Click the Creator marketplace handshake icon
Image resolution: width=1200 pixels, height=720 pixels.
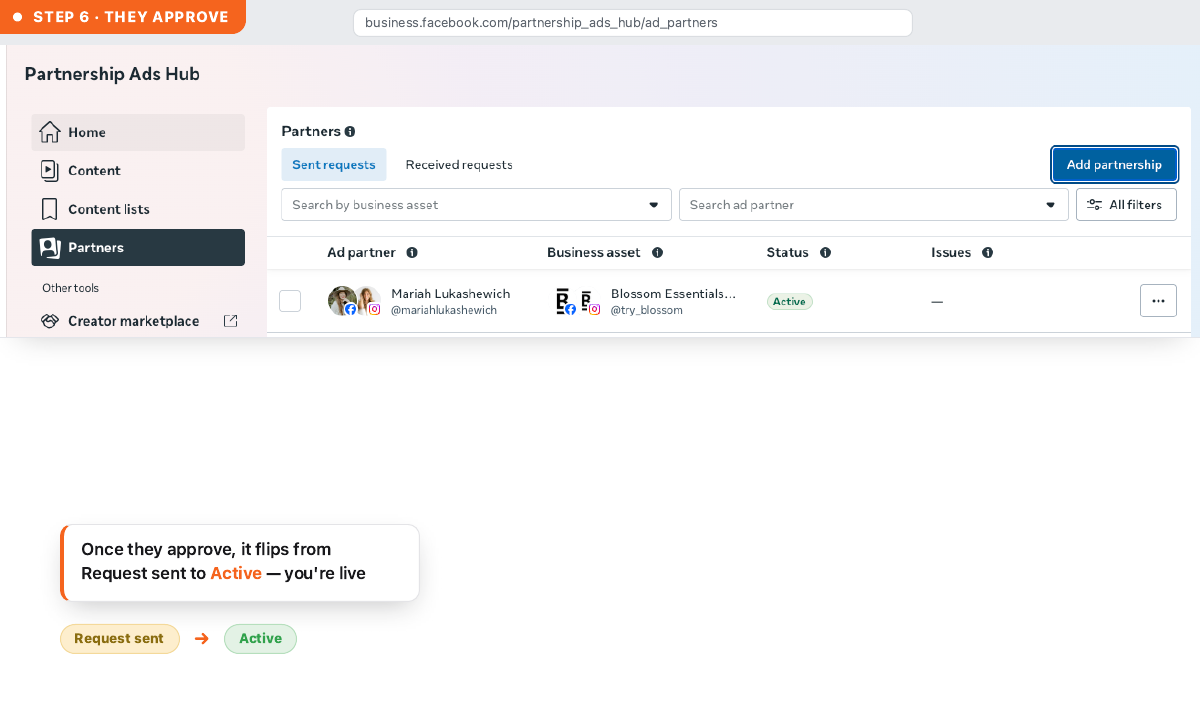tap(50, 321)
